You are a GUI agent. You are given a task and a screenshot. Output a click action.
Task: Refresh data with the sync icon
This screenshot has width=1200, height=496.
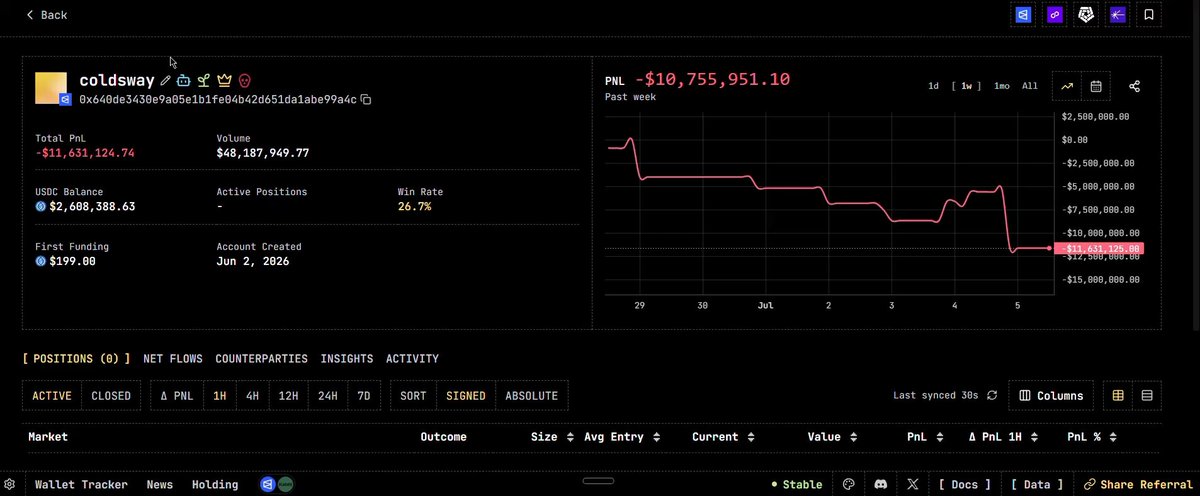[x=992, y=396]
